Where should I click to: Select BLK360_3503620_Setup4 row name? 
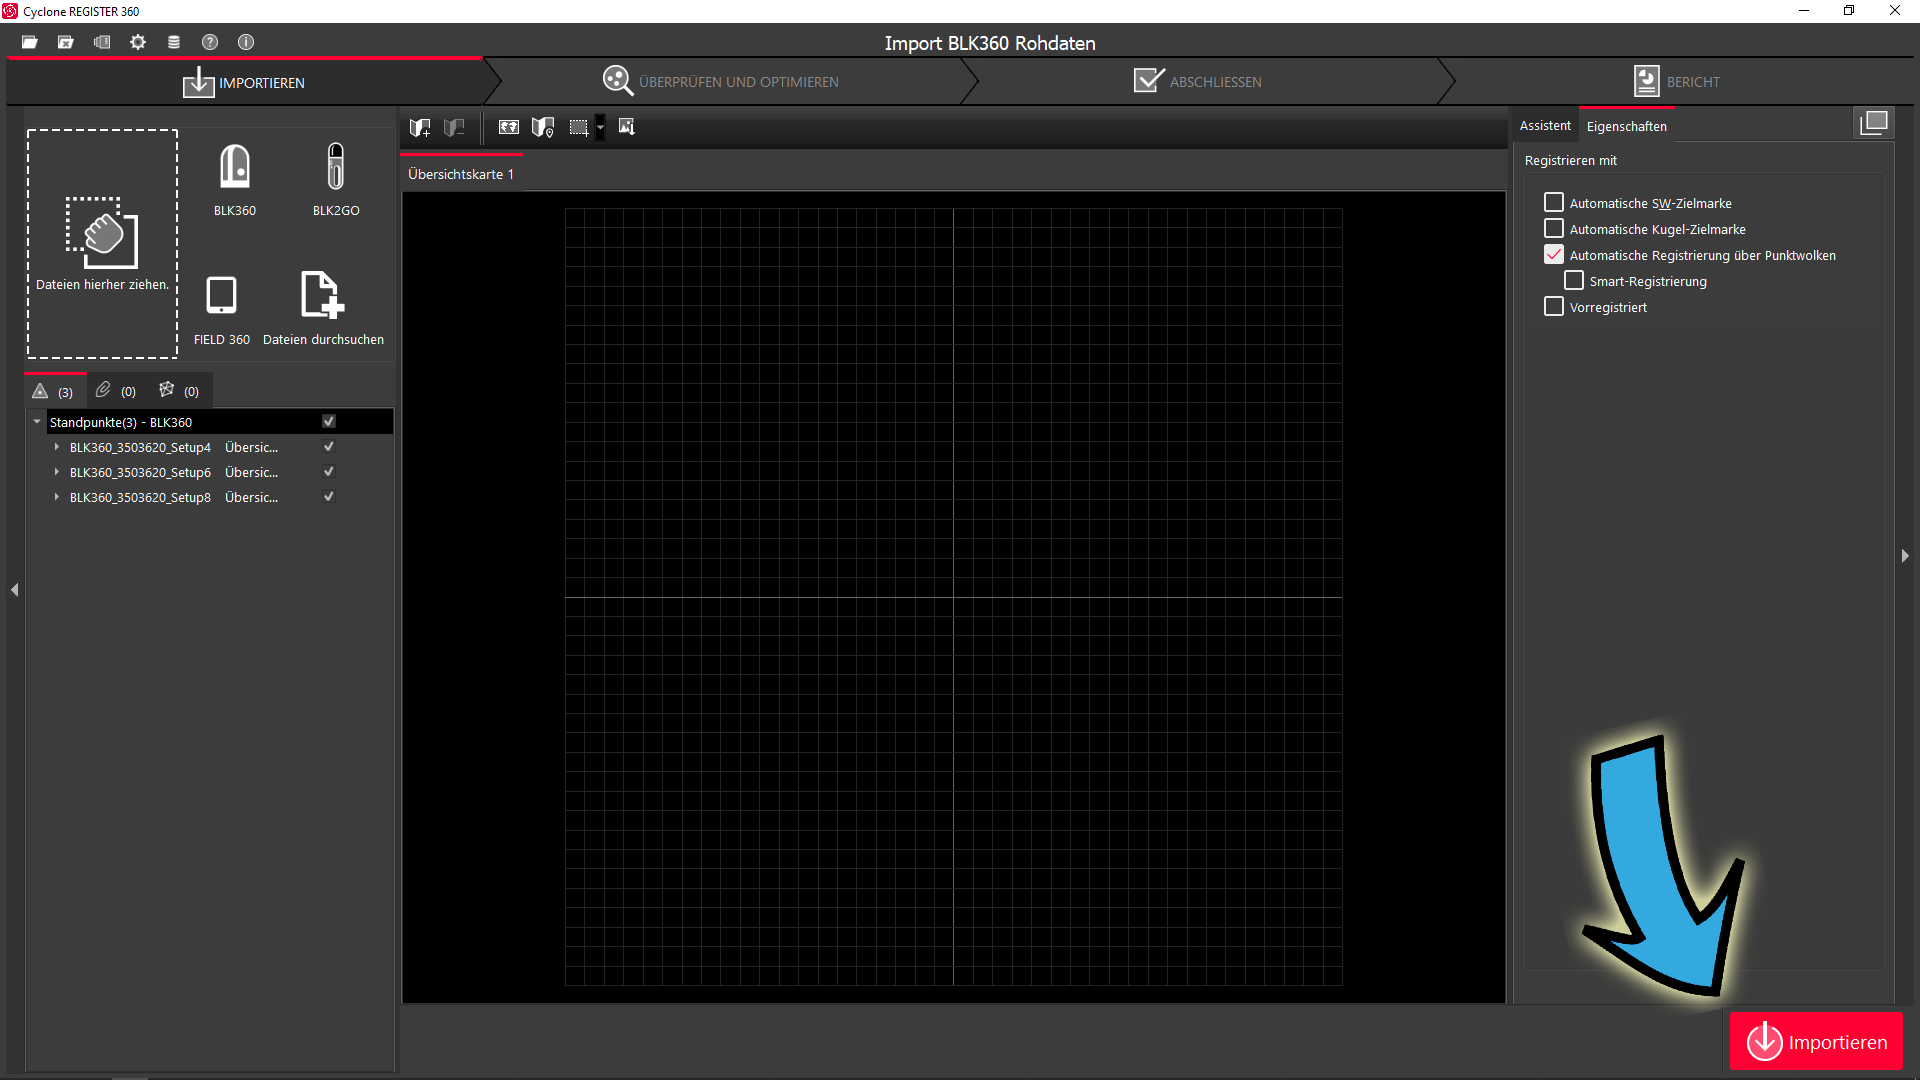(140, 447)
